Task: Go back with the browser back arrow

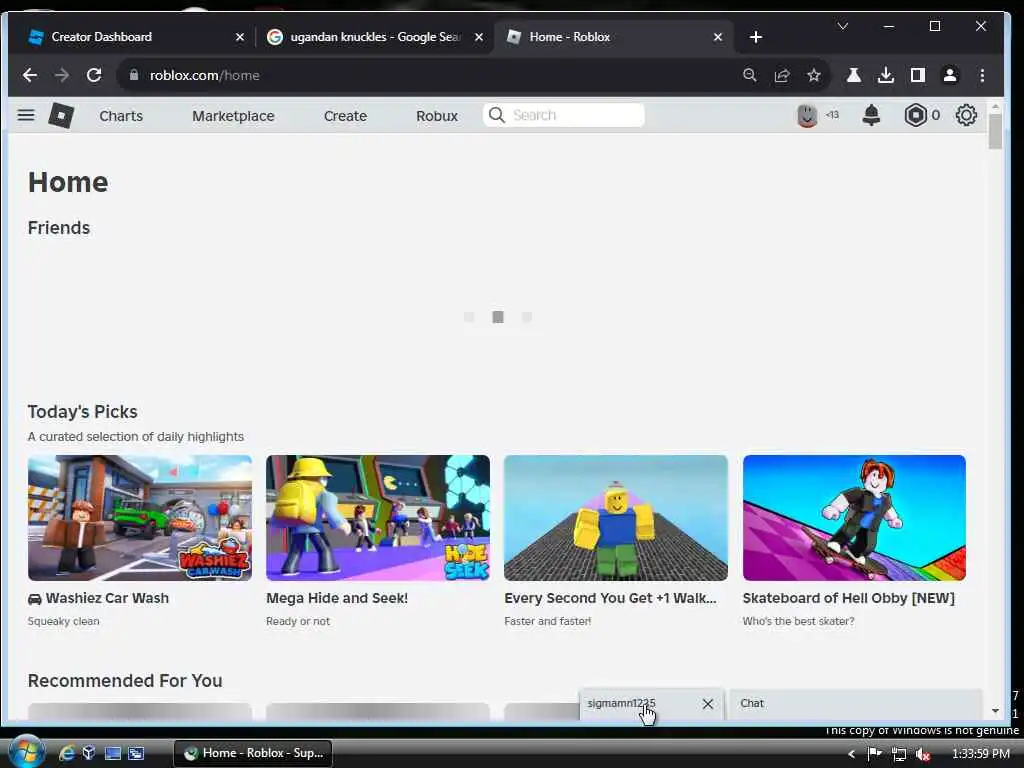Action: pyautogui.click(x=30, y=75)
